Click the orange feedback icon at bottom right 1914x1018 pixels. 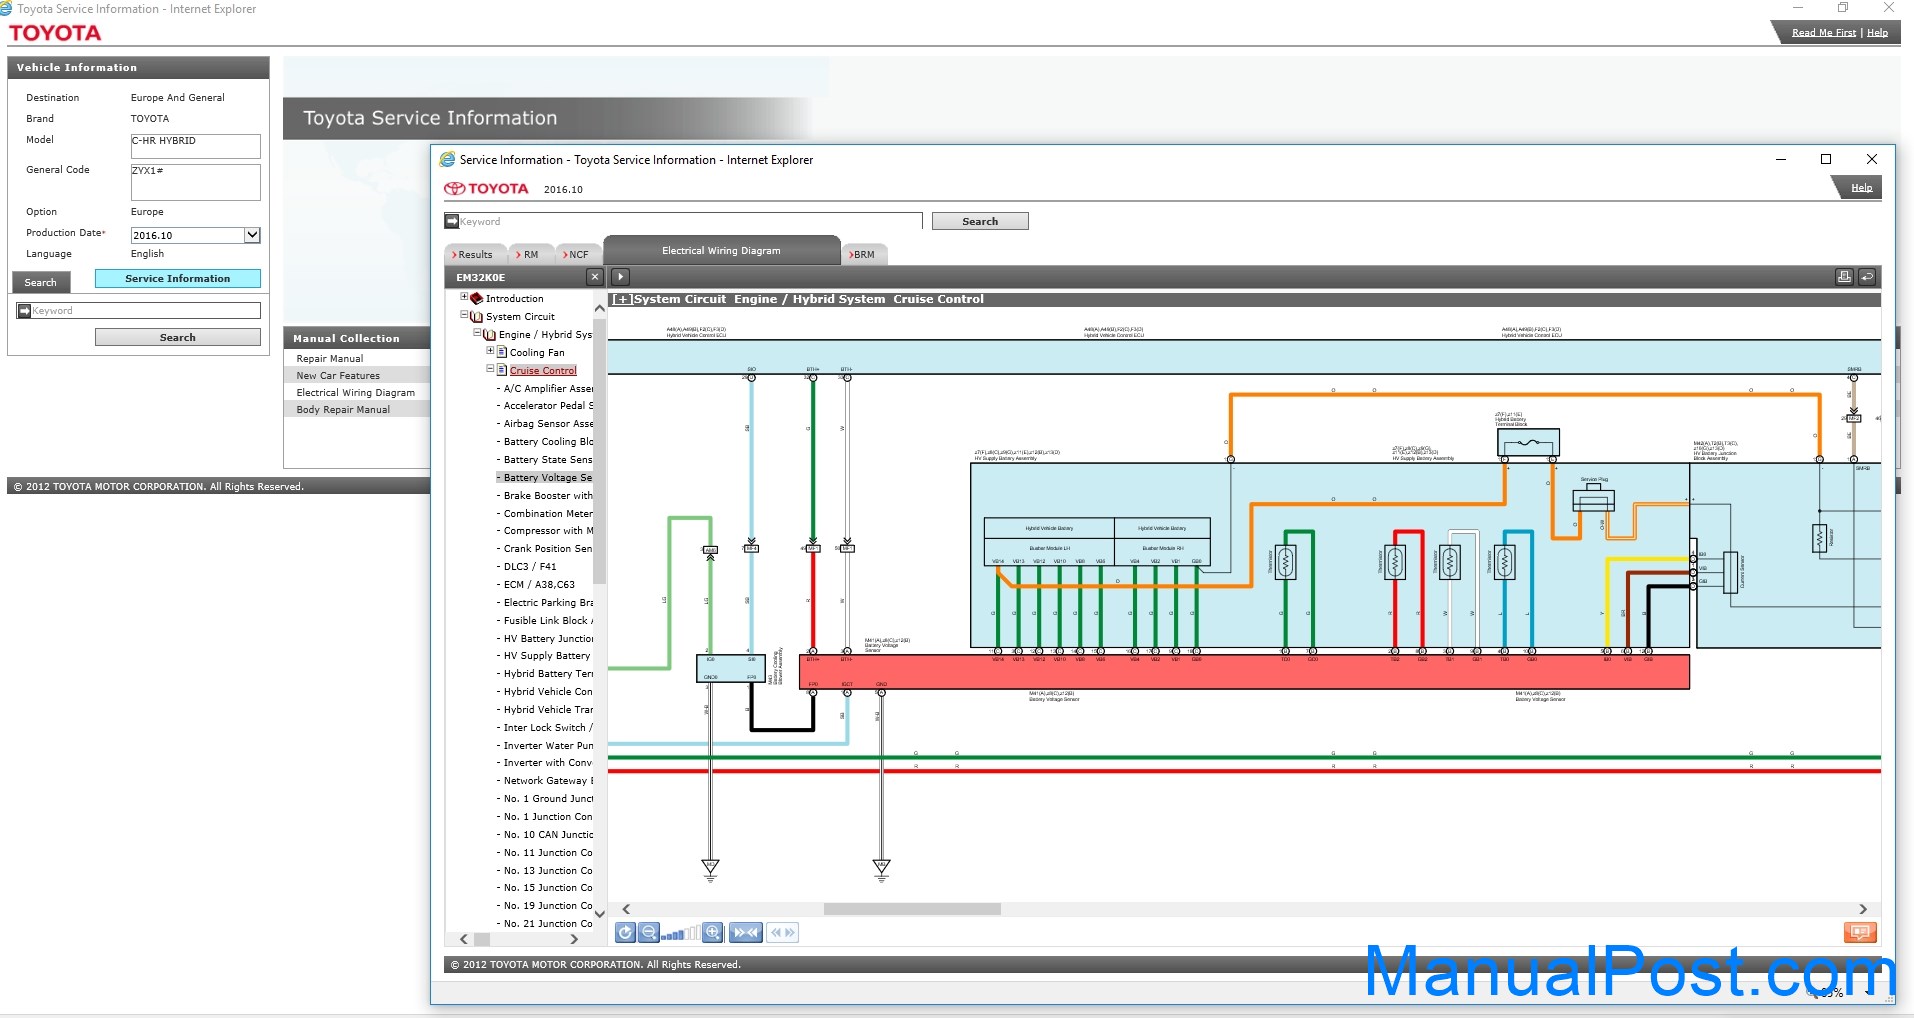pyautogui.click(x=1860, y=933)
